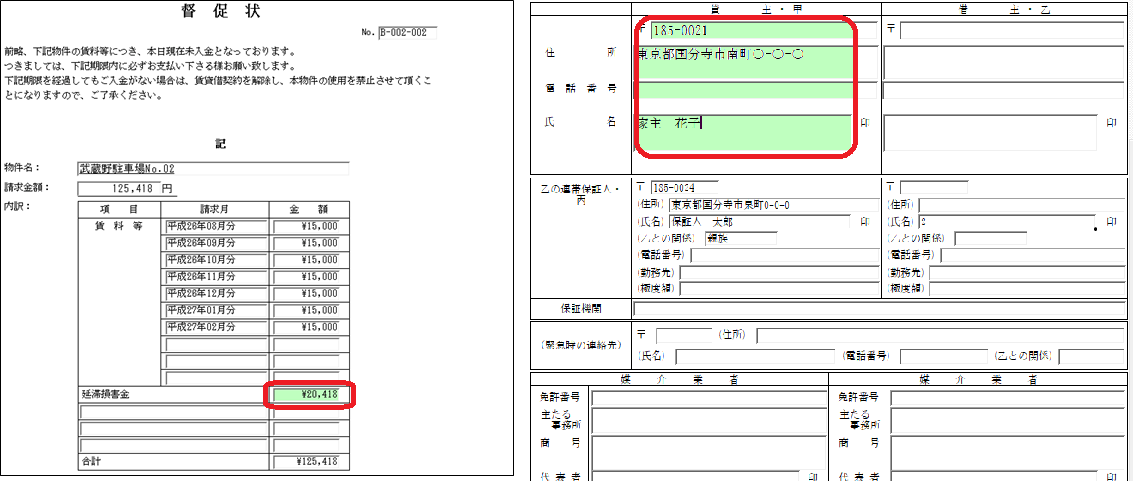This screenshot has height=481, width=1133.
Task: Click the highlighted late fee amount ¥20,418
Action: click(x=310, y=395)
